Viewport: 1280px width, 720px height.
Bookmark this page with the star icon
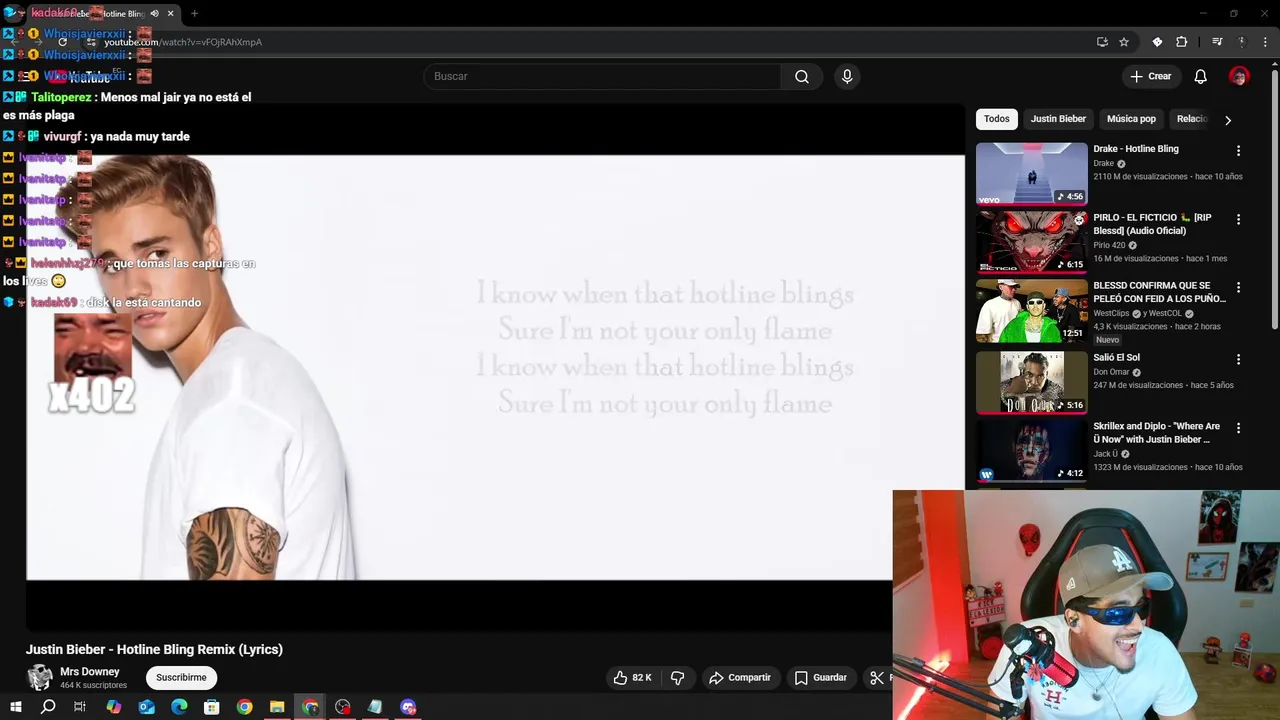tap(1124, 42)
